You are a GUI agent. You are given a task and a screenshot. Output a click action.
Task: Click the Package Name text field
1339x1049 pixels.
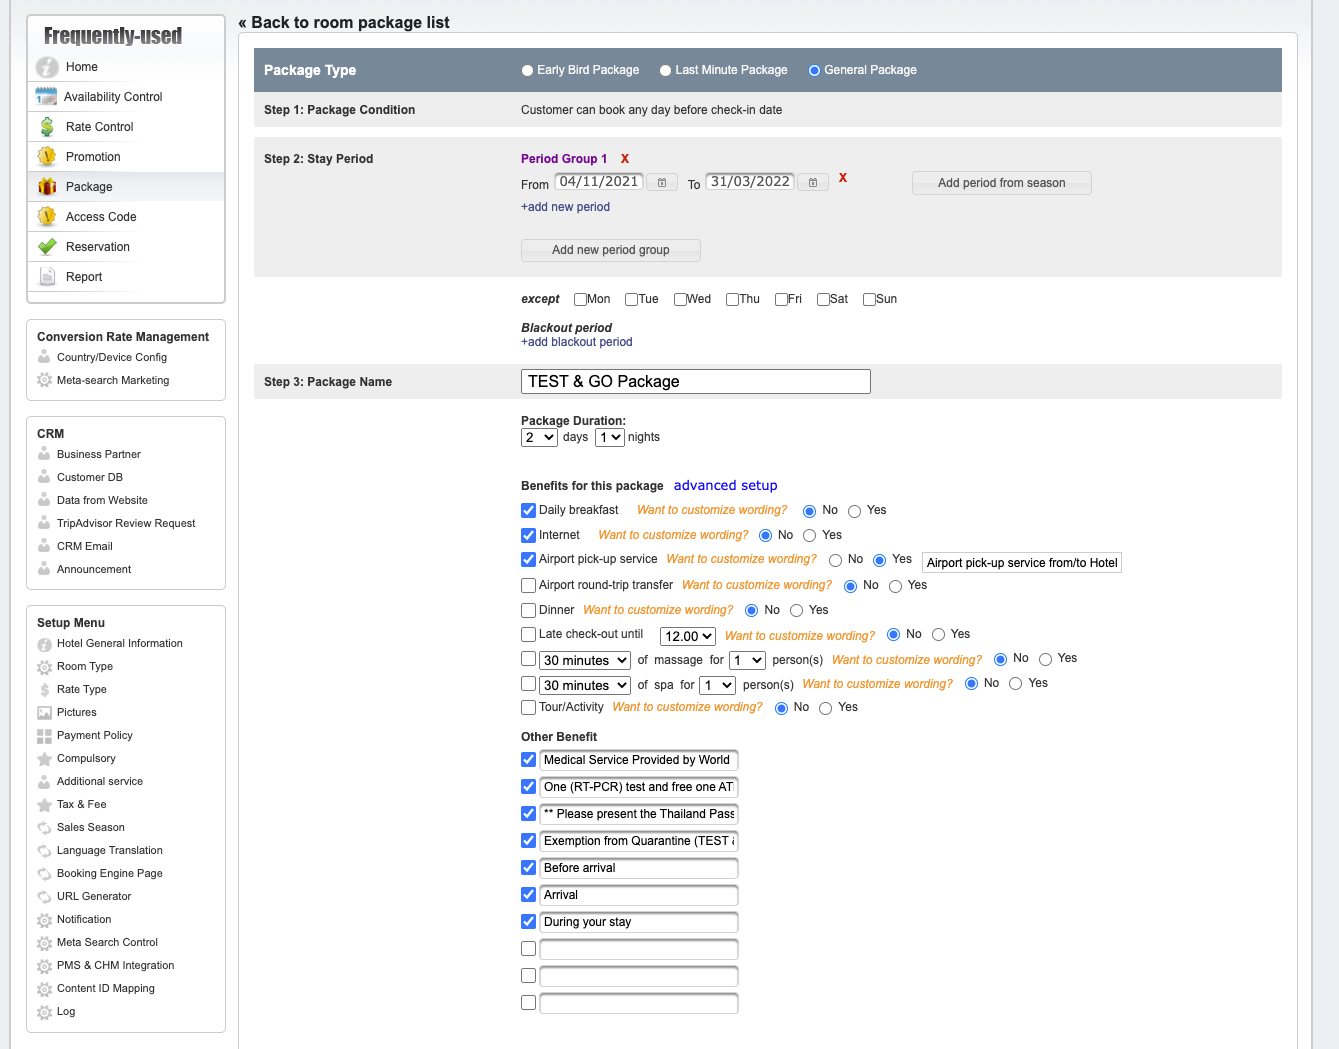tap(695, 382)
